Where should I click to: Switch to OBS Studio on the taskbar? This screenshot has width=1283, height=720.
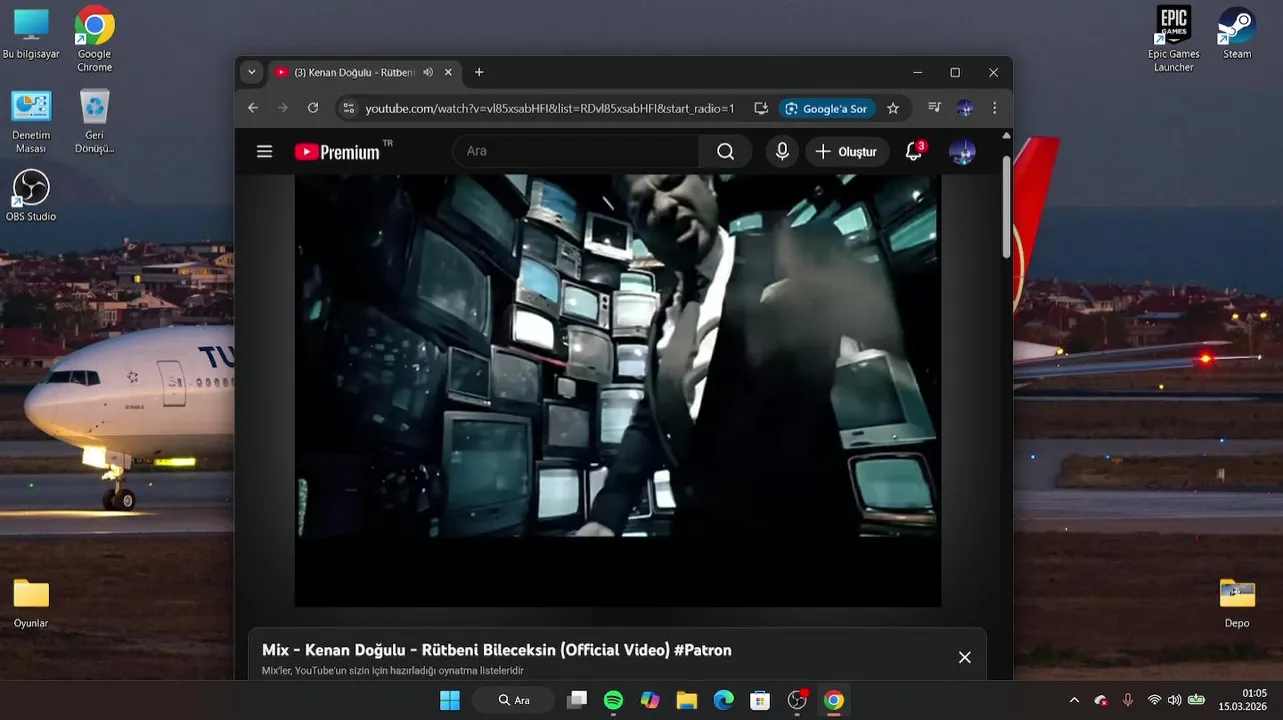pyautogui.click(x=797, y=700)
